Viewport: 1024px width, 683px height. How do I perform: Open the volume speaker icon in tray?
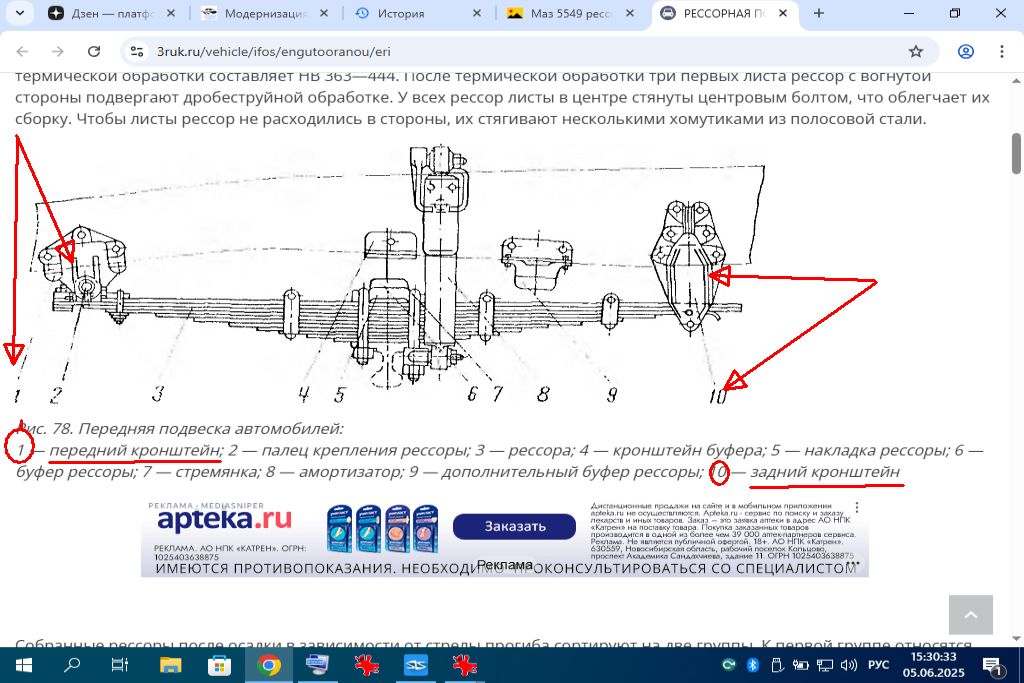click(x=849, y=665)
